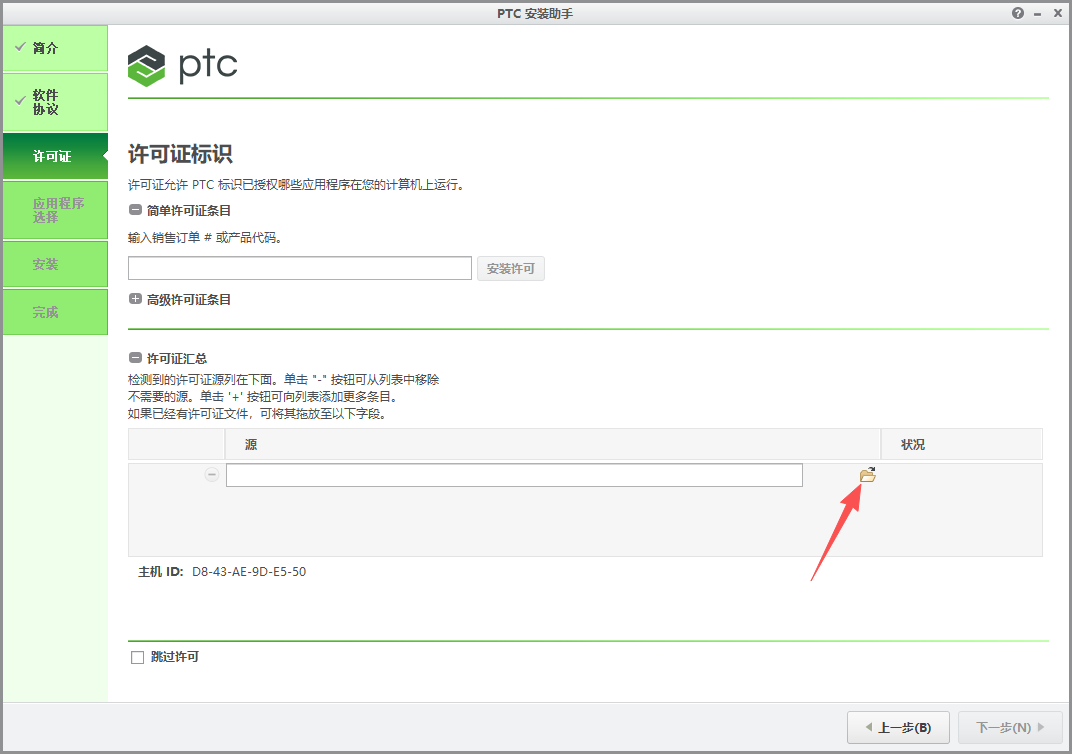Click the 安装许可 button
This screenshot has height=754, width=1072.
tap(510, 268)
